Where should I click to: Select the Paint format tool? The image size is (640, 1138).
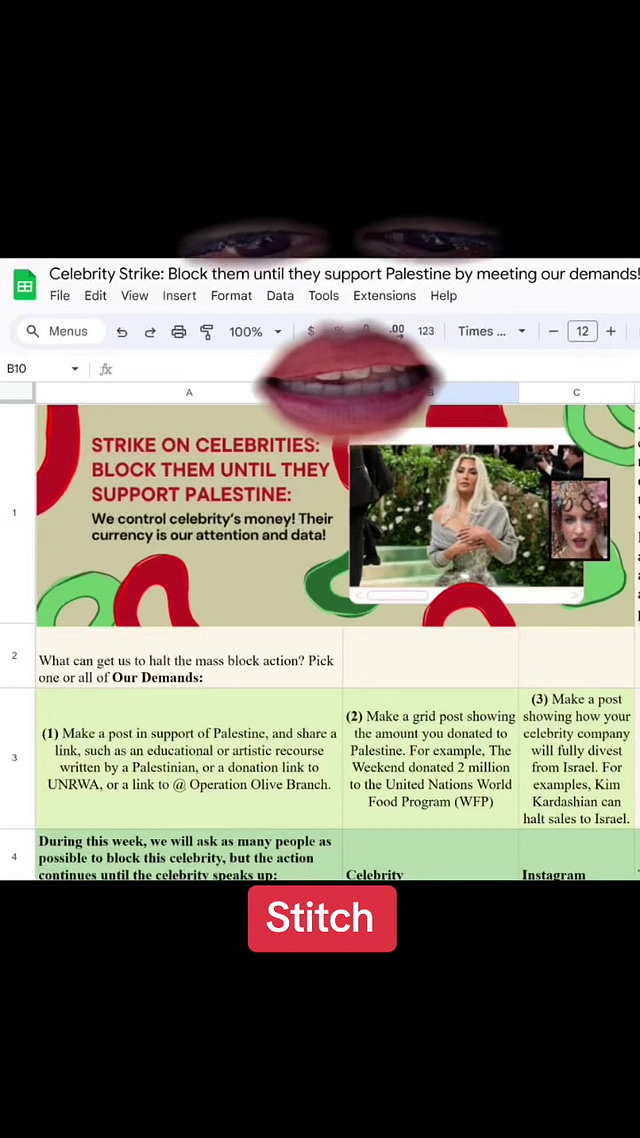point(207,332)
